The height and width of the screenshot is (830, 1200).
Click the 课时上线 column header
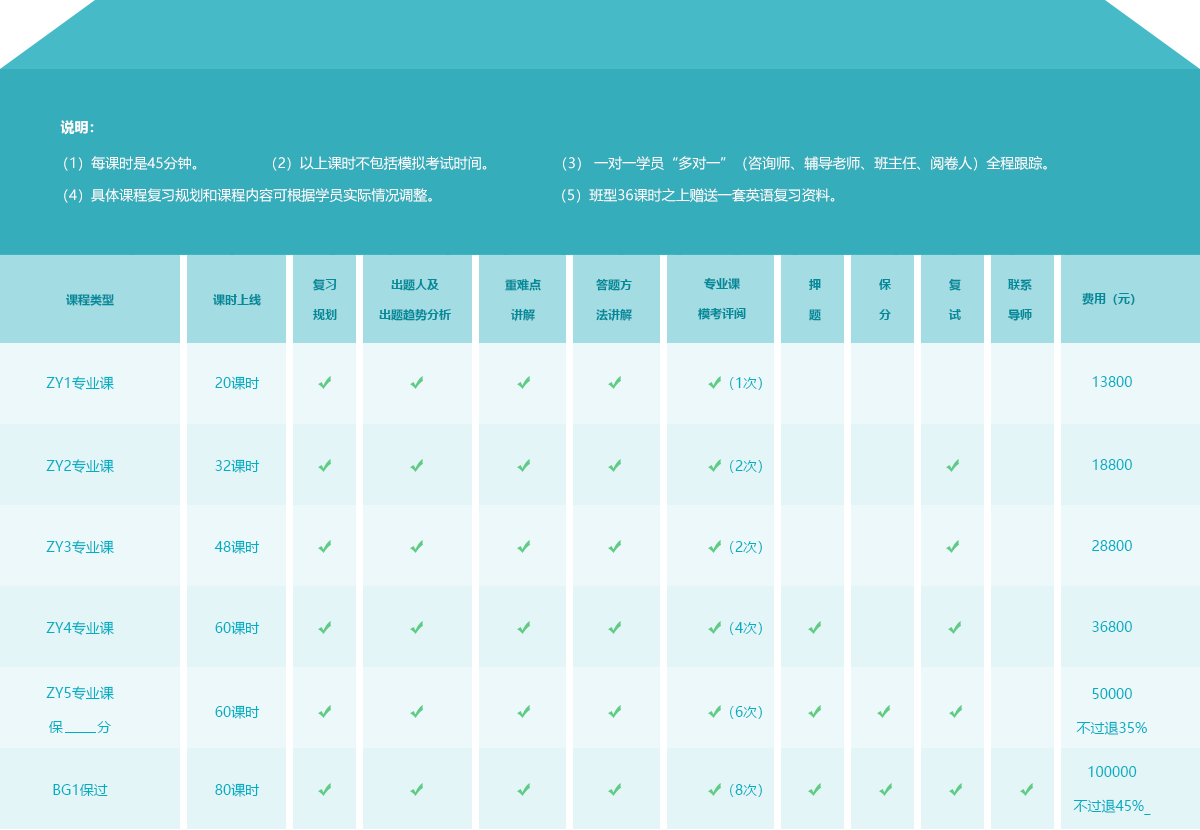[x=237, y=299]
